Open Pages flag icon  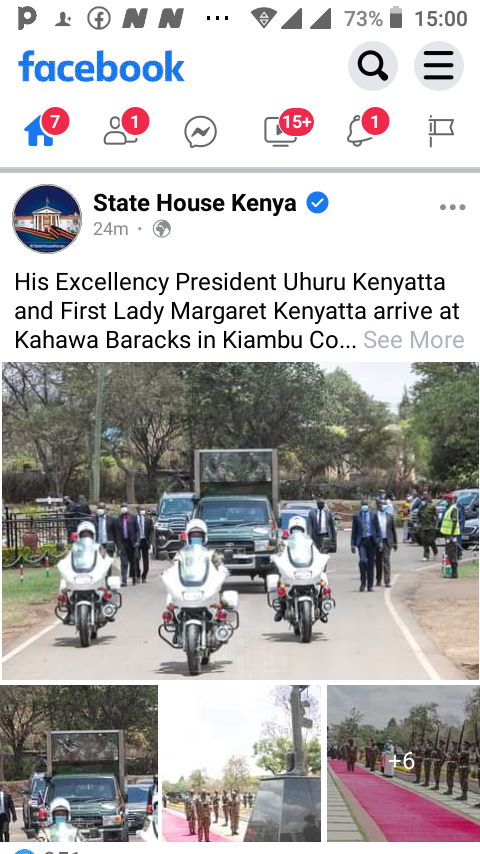point(441,131)
